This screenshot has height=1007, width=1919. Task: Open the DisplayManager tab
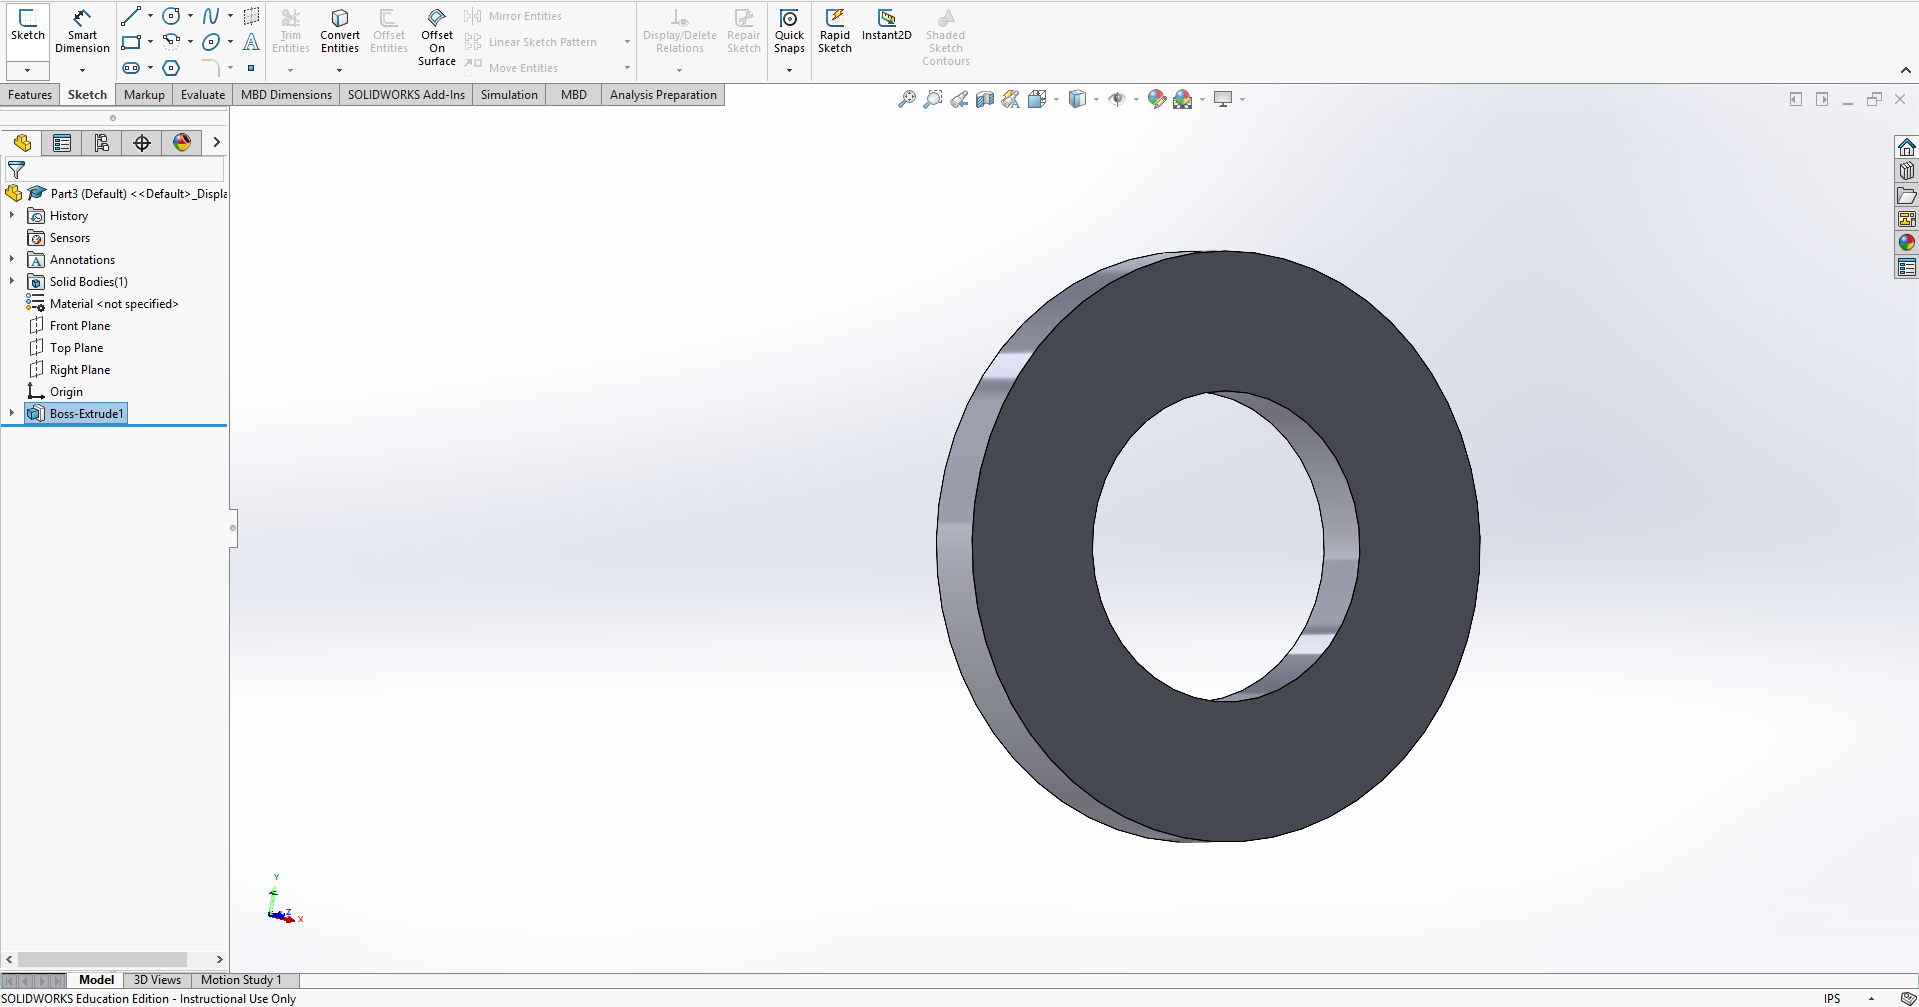pos(182,143)
